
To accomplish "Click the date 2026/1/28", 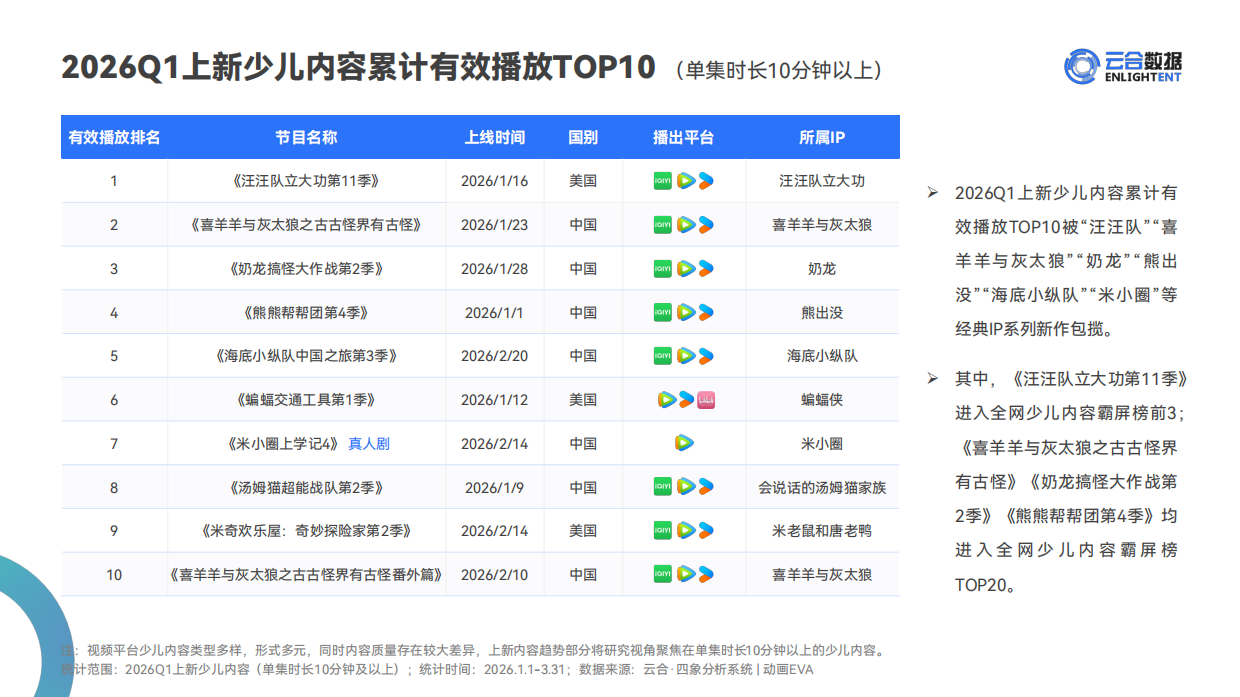I will coord(494,269).
